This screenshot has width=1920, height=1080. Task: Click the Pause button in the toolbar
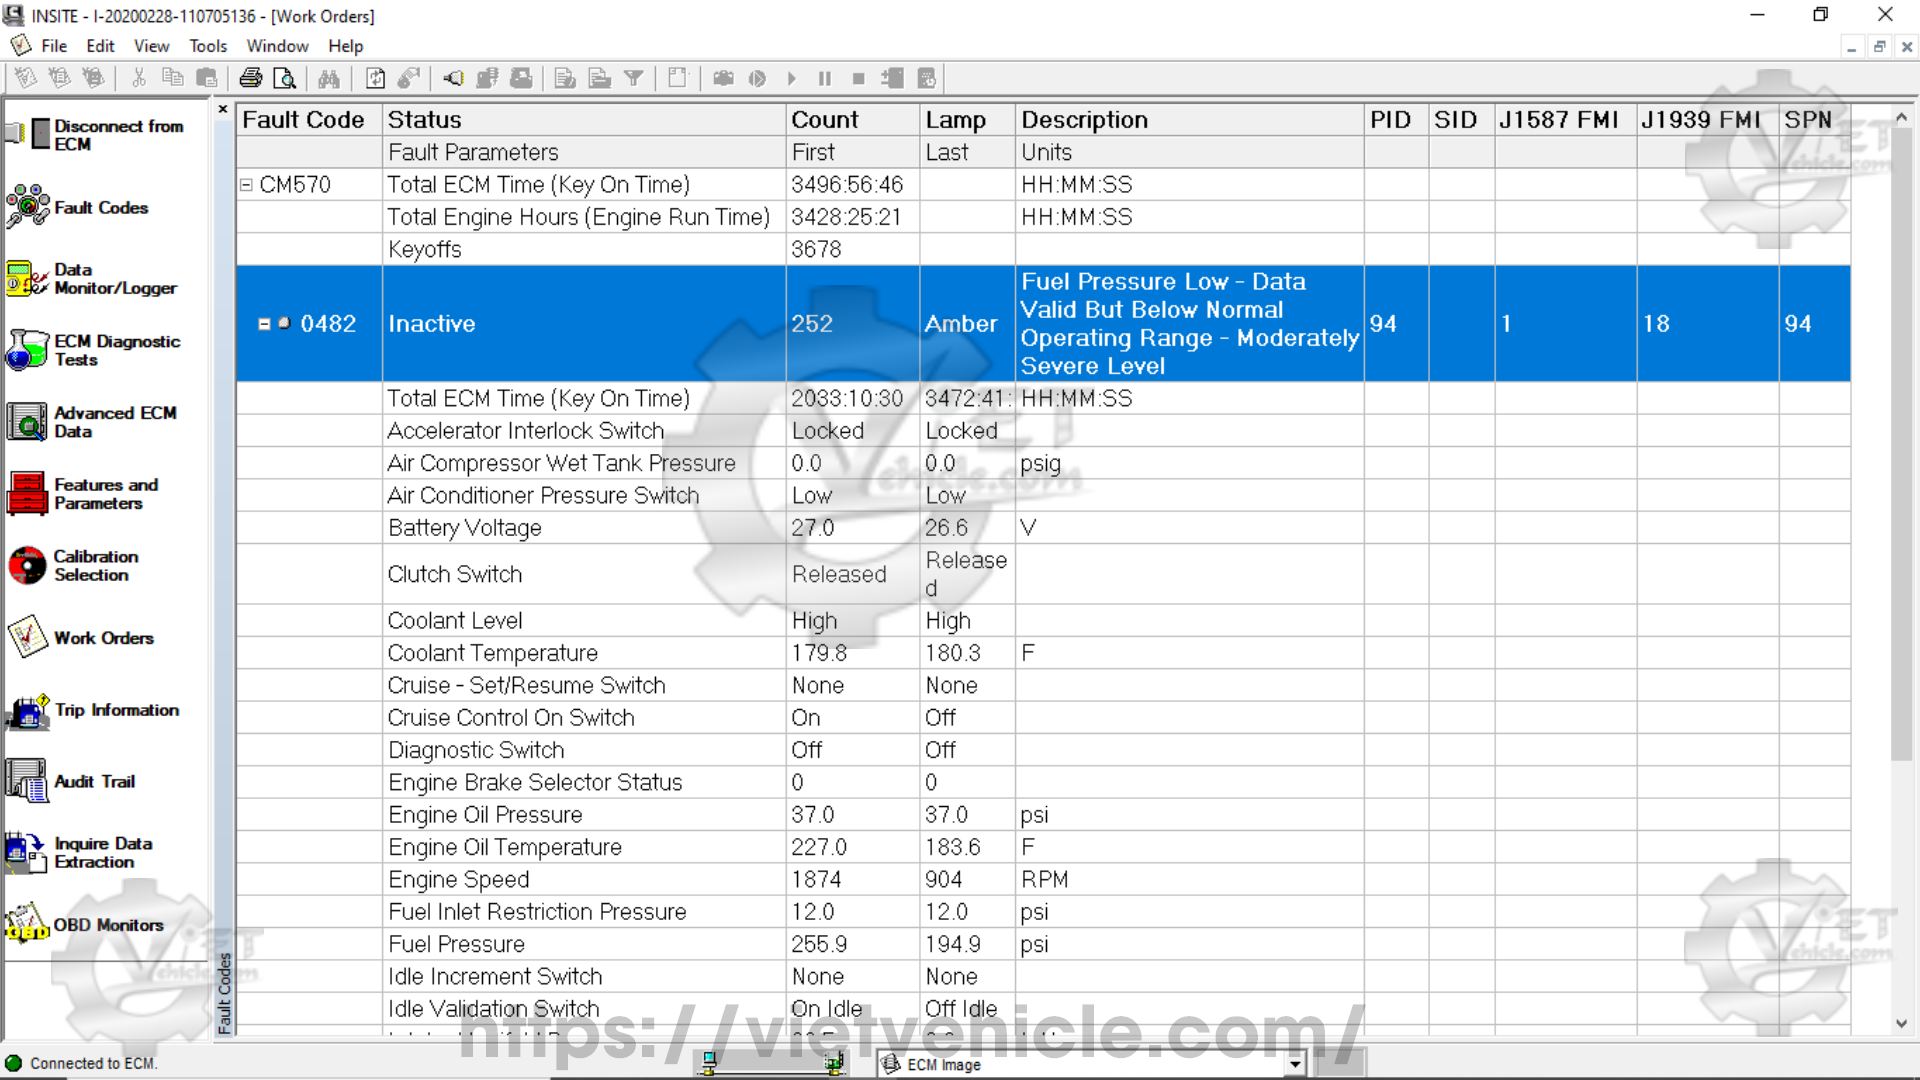[x=825, y=78]
